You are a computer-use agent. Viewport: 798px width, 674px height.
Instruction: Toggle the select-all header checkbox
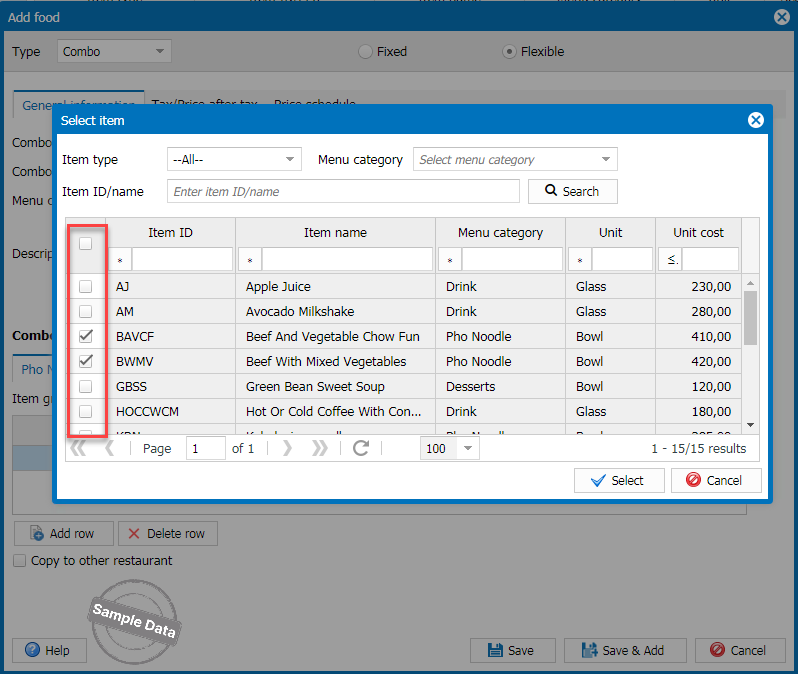tap(86, 243)
